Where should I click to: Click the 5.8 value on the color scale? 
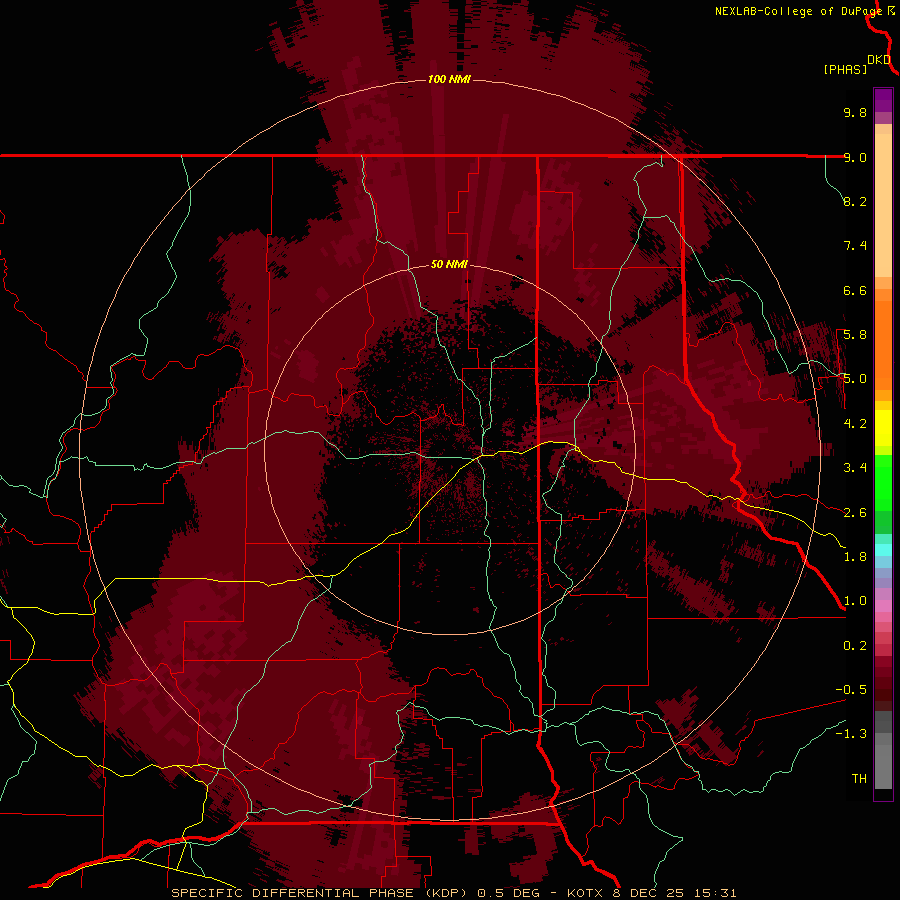pyautogui.click(x=855, y=335)
